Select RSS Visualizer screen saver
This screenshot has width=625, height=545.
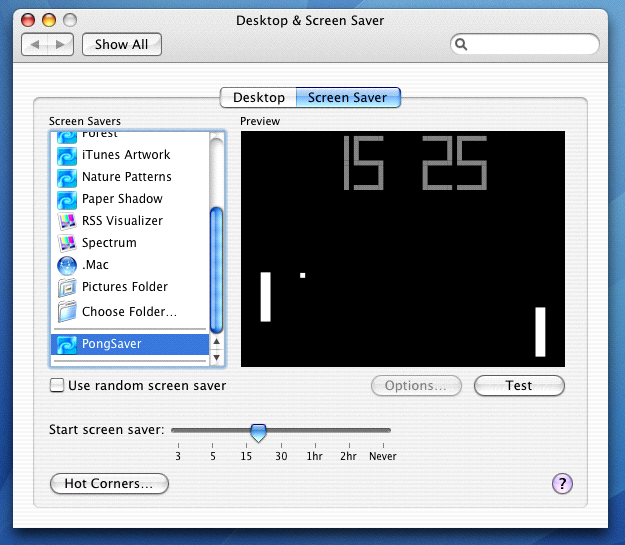click(x=130, y=220)
